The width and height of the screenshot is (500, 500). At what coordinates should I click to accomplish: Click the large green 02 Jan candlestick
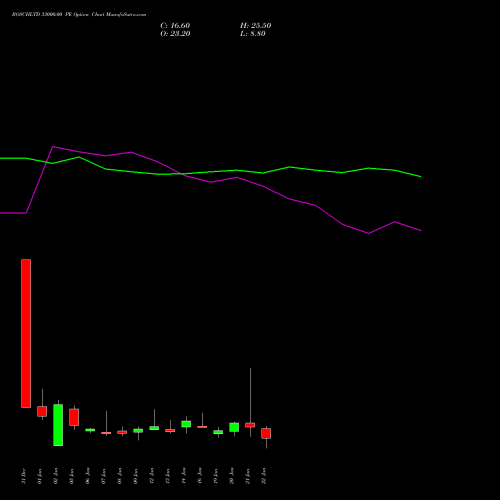coord(58,425)
